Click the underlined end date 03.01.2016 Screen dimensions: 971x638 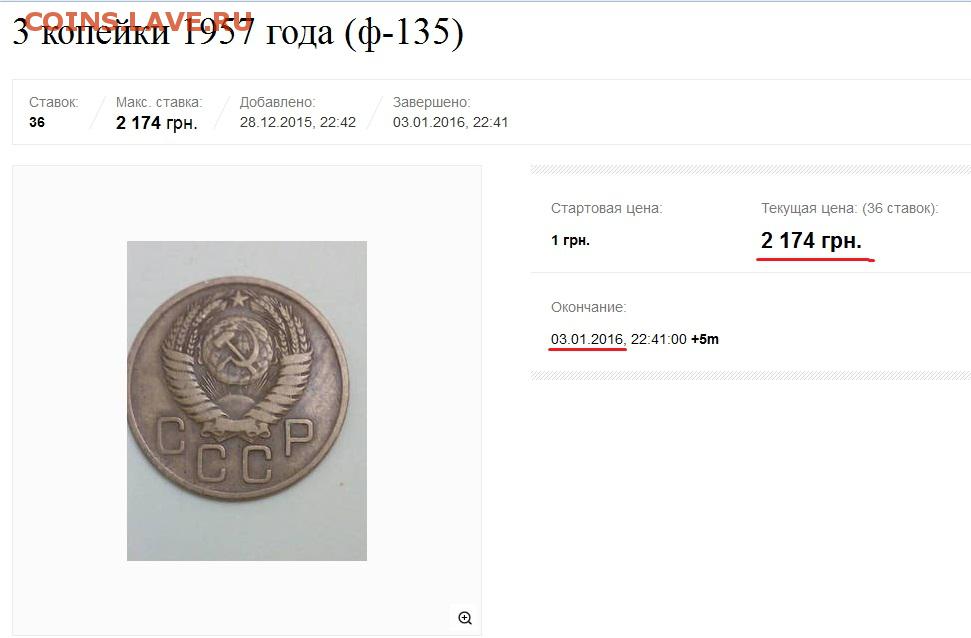tap(587, 339)
